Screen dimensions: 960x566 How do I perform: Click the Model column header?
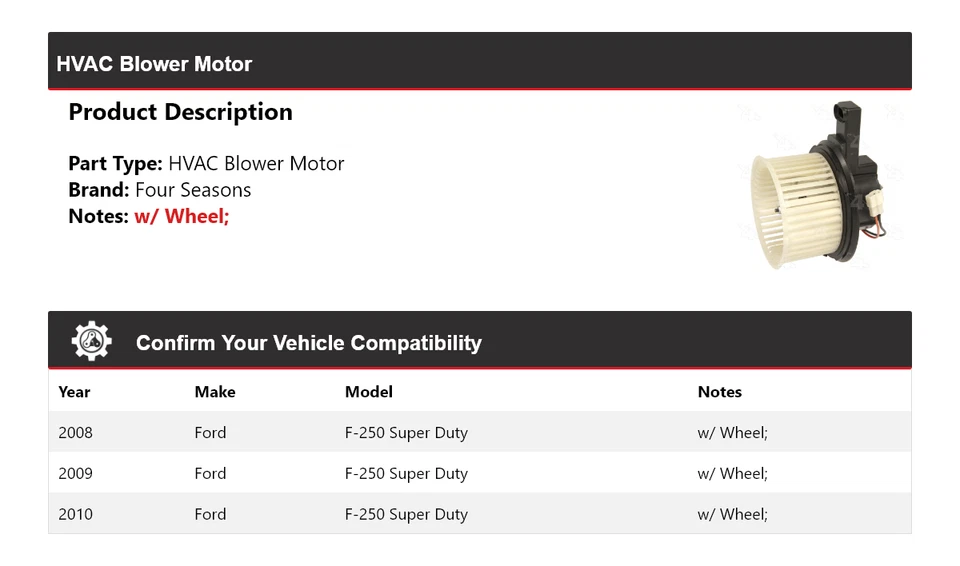369,392
